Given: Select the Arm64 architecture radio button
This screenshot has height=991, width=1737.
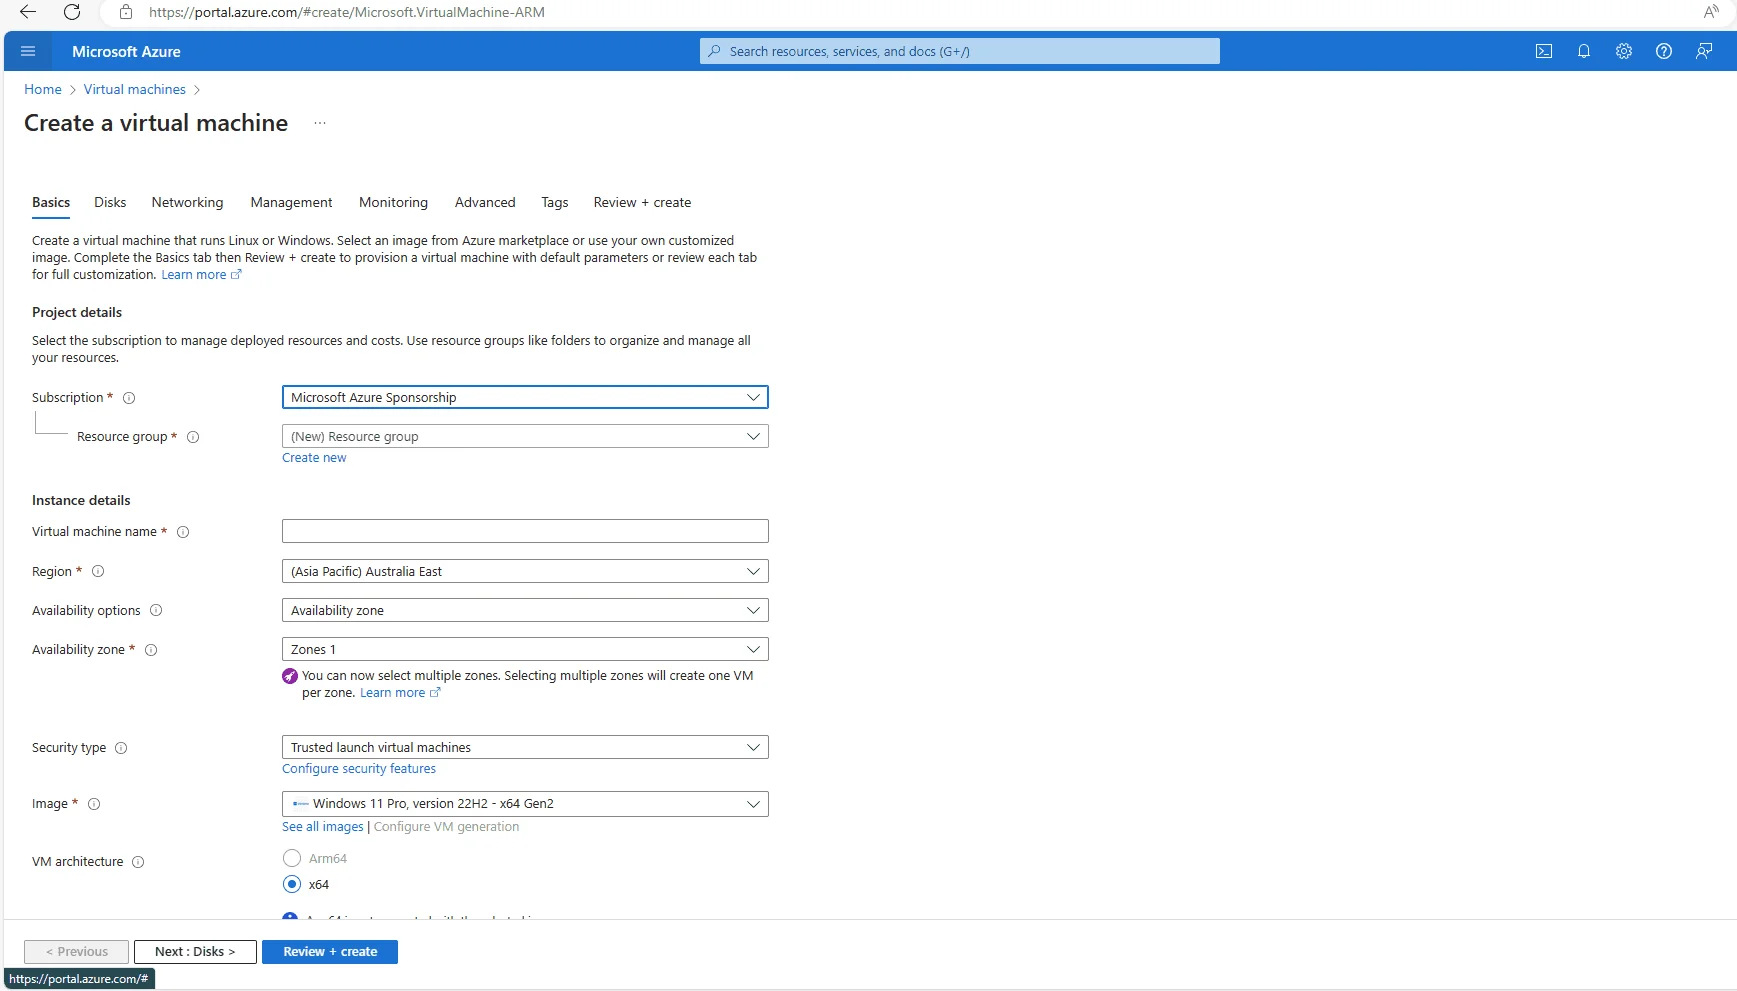Looking at the screenshot, I should [292, 858].
